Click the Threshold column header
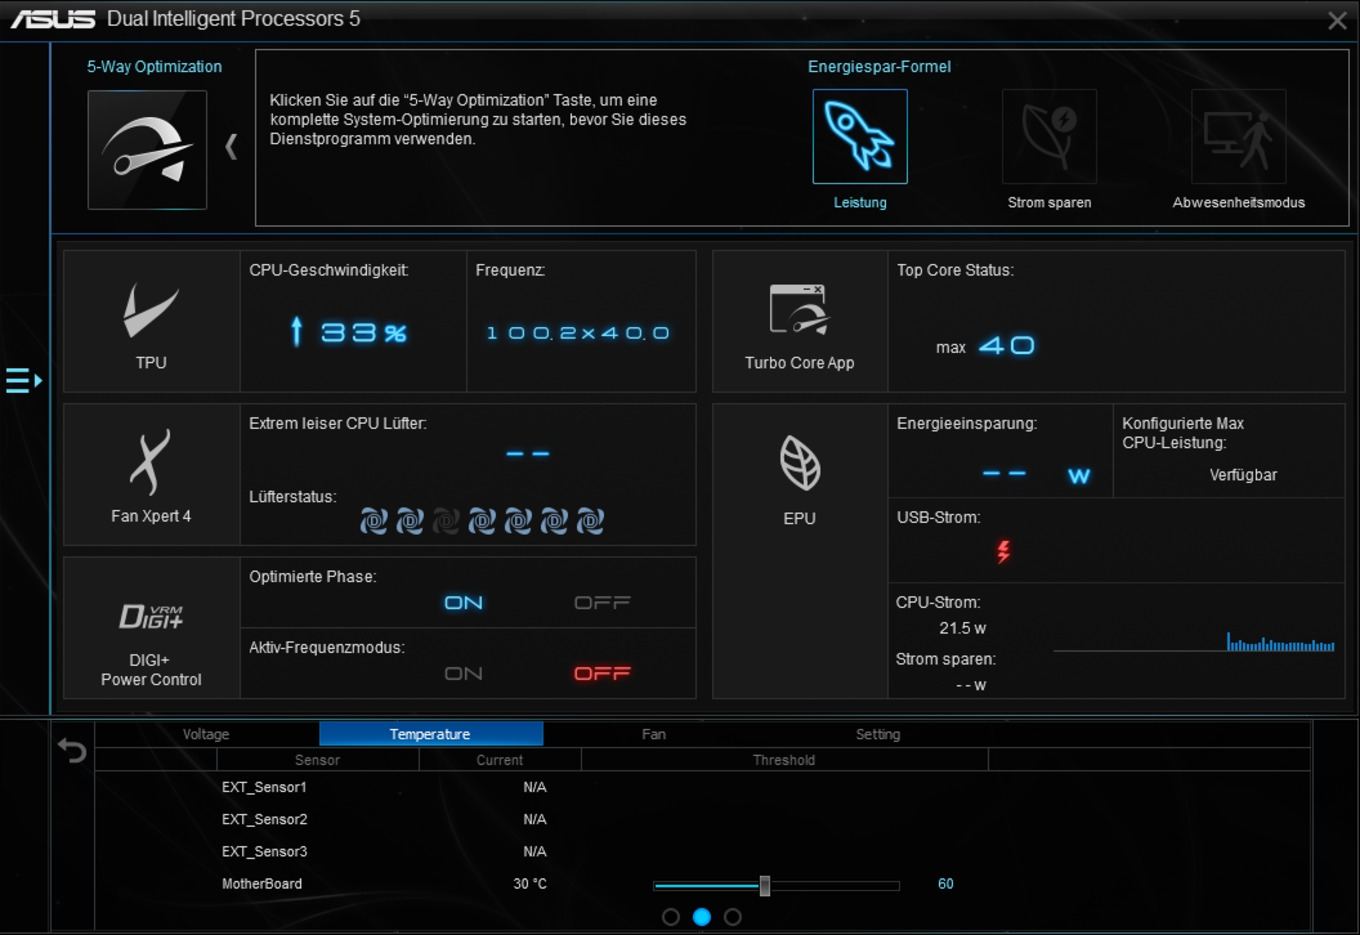1360x935 pixels. [784, 760]
